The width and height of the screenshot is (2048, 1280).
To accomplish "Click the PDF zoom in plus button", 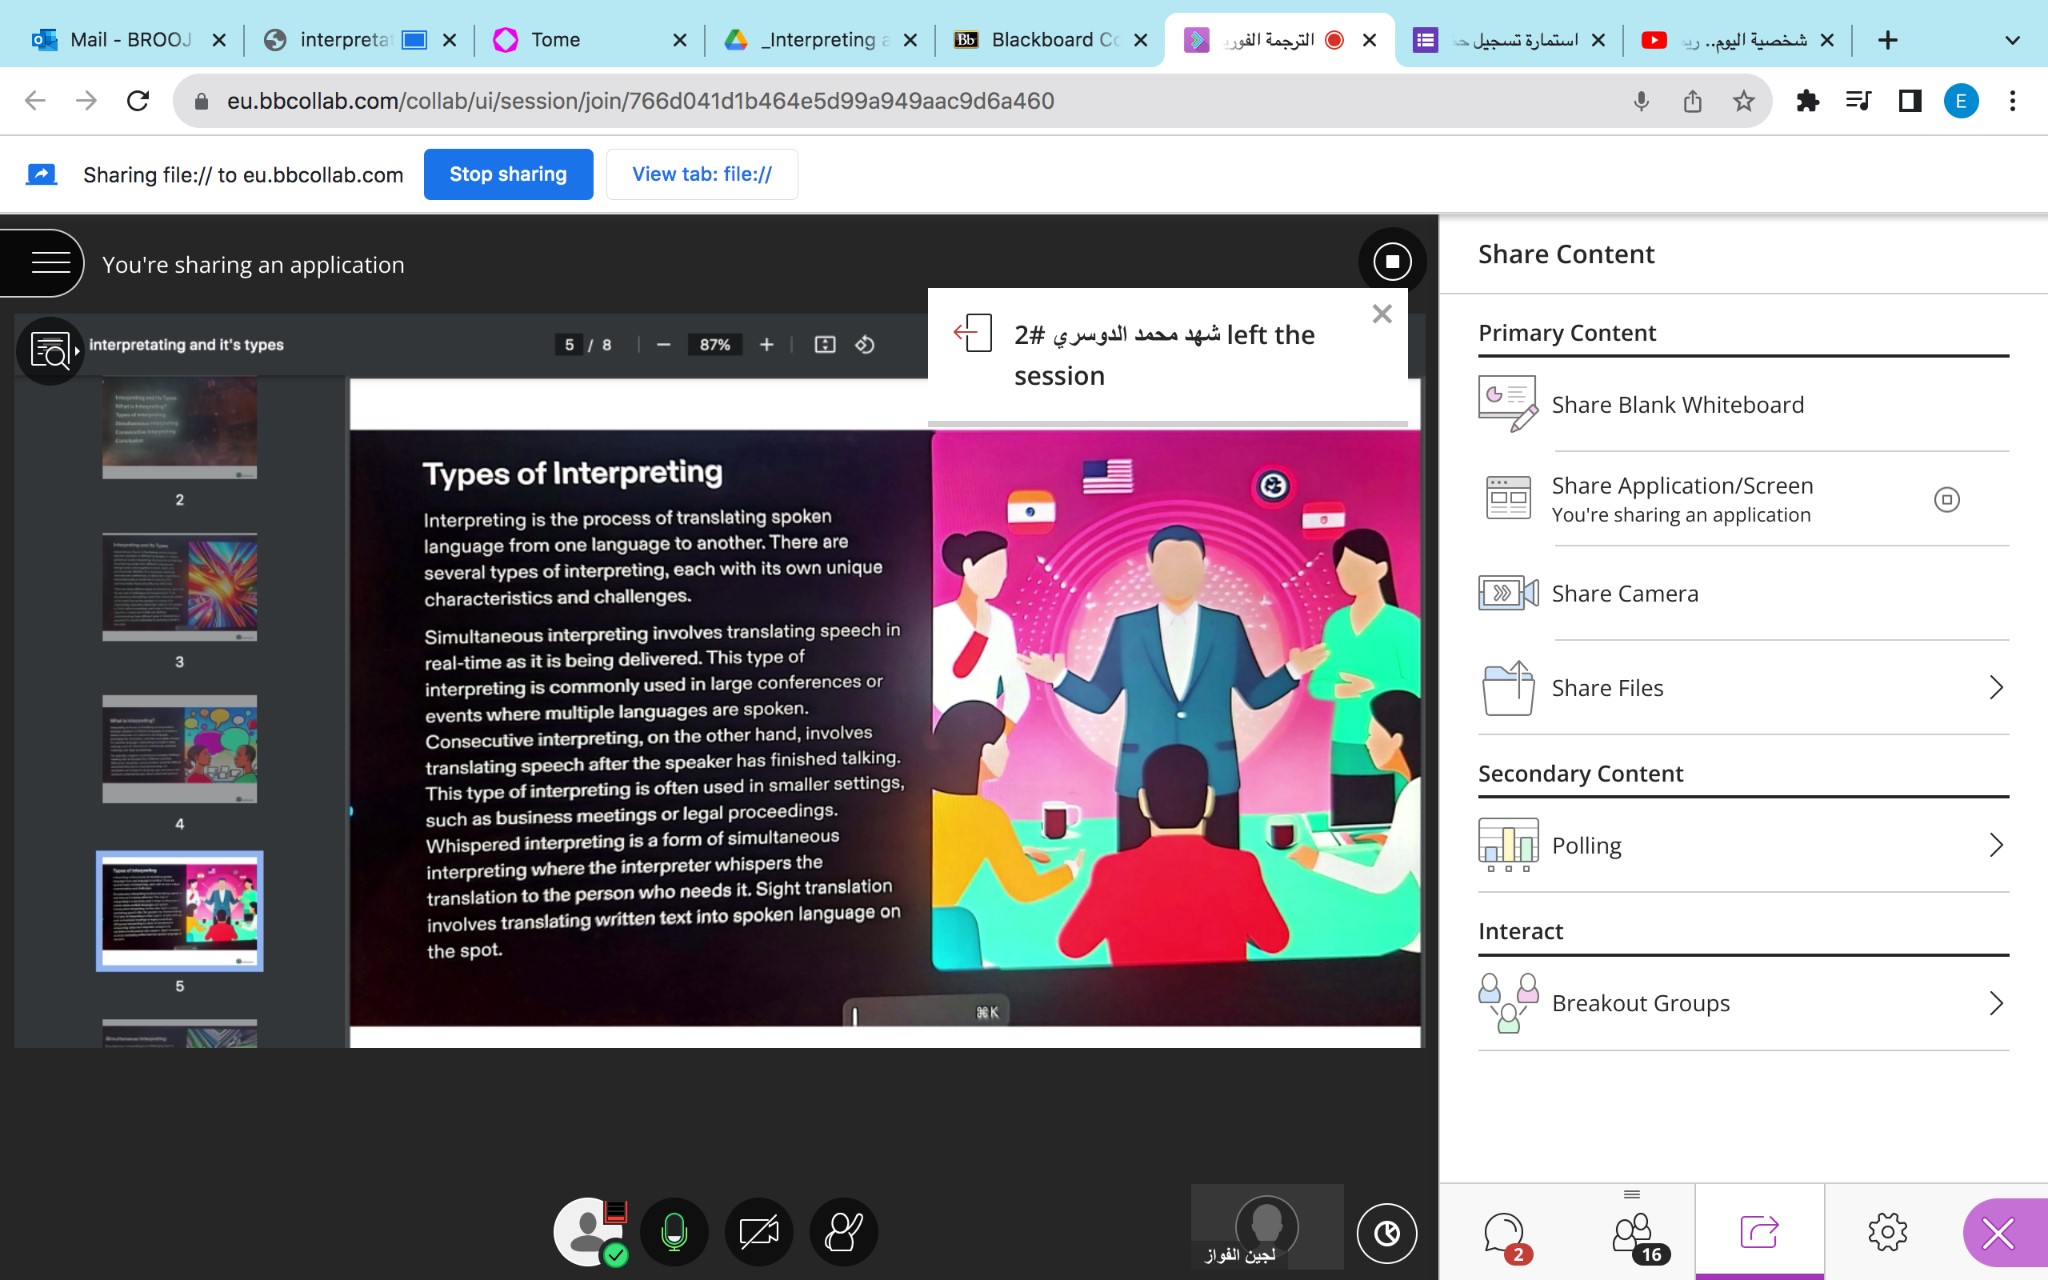I will 767,345.
